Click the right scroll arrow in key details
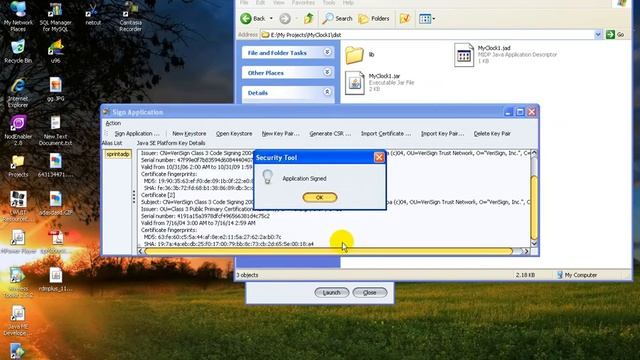 pyautogui.click(x=526, y=251)
